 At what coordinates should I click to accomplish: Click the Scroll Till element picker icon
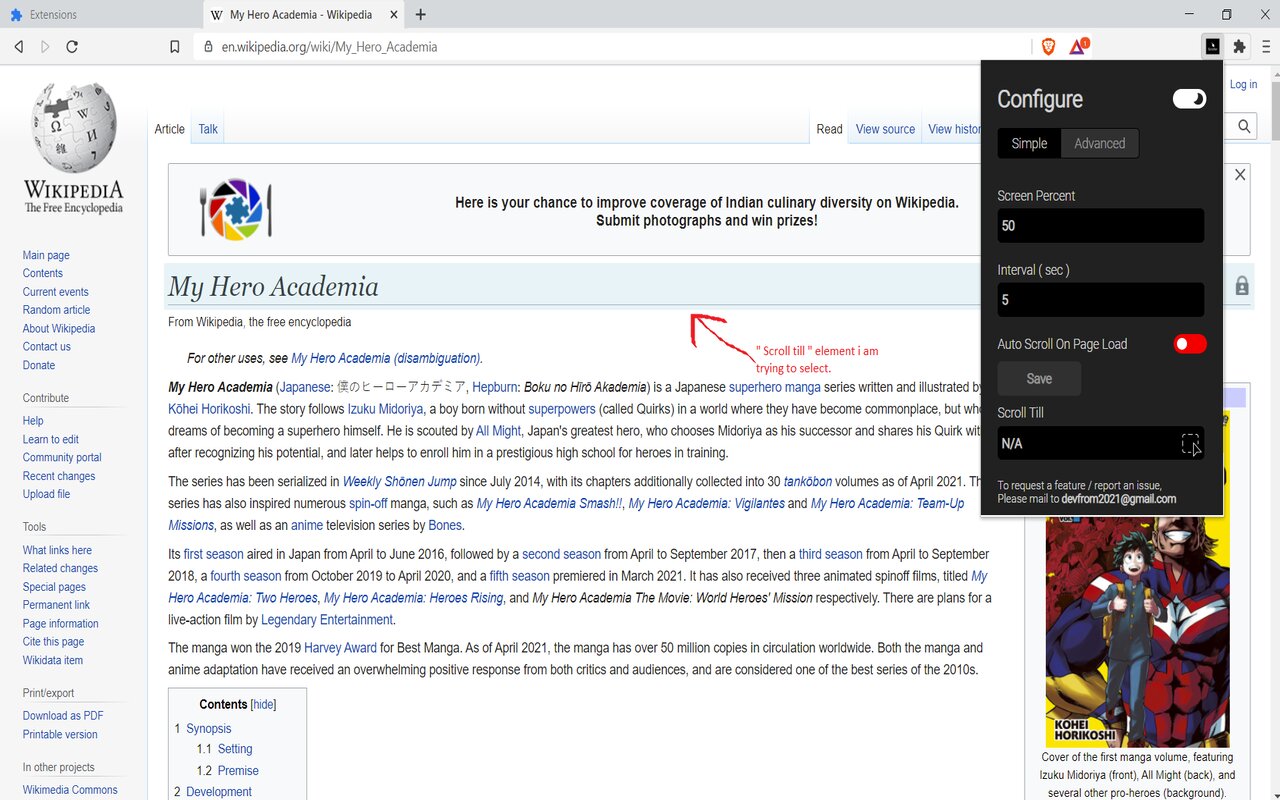click(1189, 444)
